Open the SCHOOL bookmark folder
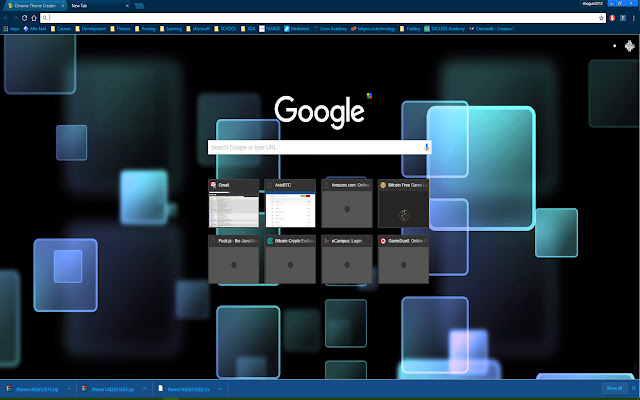640x400 pixels. point(225,29)
